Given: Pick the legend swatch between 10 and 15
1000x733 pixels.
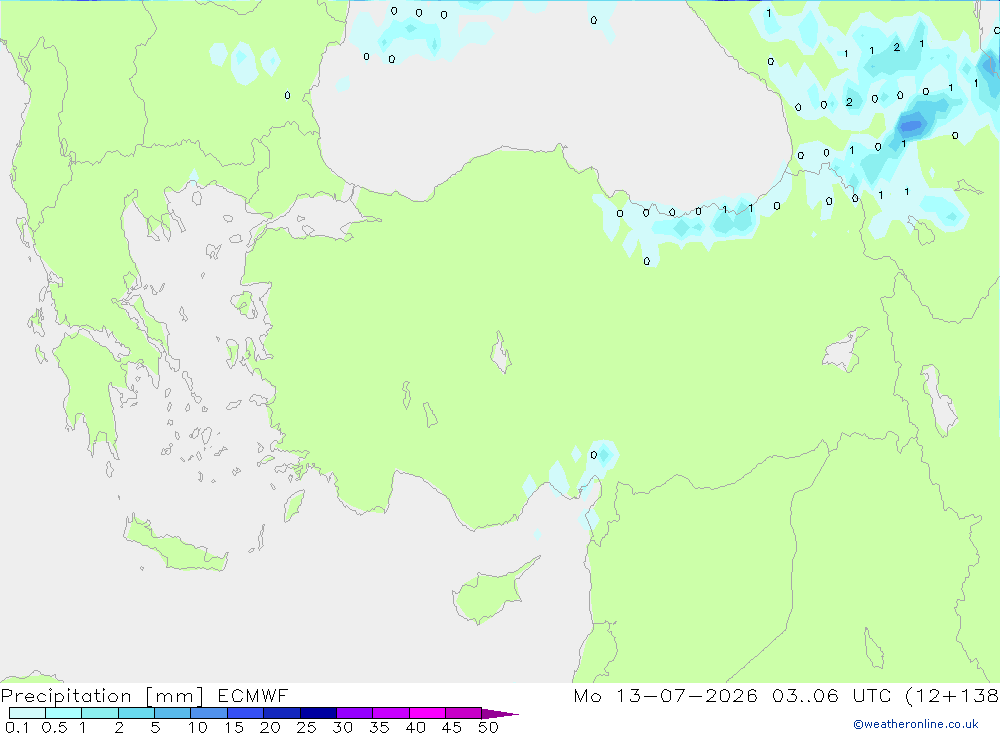Looking at the screenshot, I should click(209, 713).
